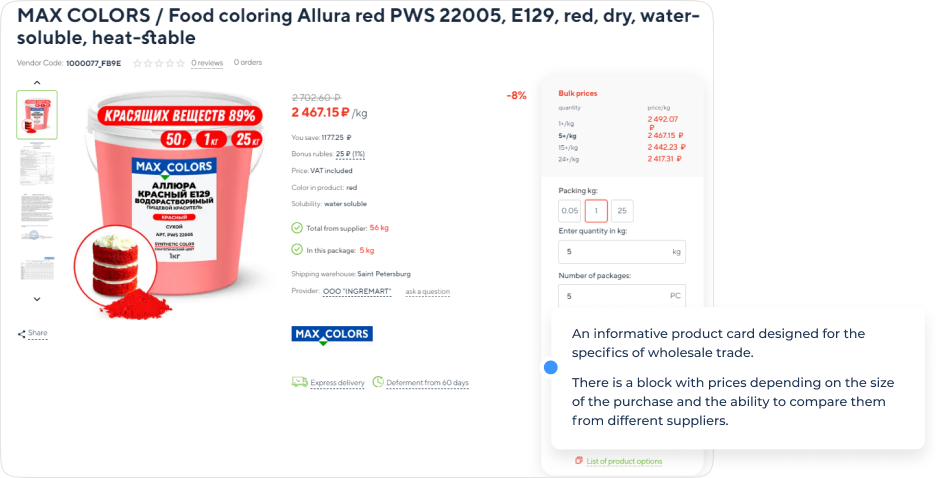942x478 pixels.
Task: Open the 0 reviews link
Action: pos(207,63)
